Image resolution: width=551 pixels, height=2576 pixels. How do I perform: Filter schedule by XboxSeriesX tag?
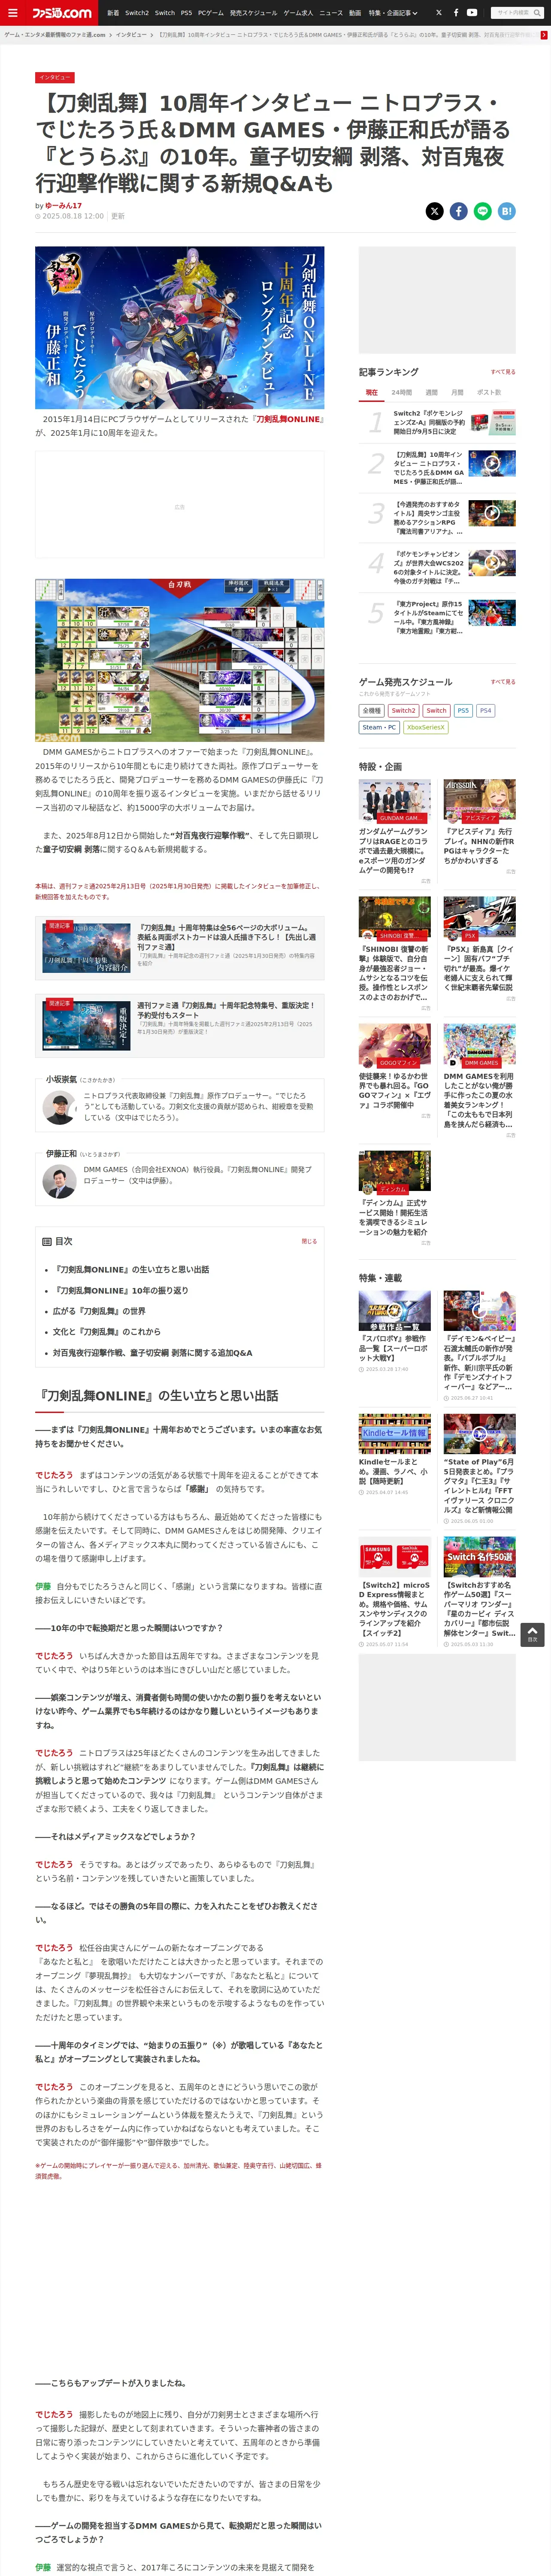pos(426,727)
